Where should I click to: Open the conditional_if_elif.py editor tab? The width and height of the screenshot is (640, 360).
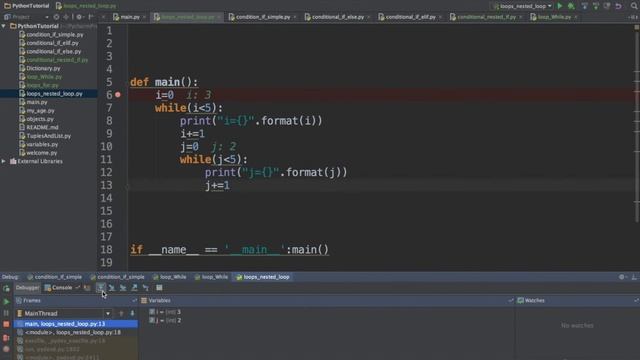[410, 17]
